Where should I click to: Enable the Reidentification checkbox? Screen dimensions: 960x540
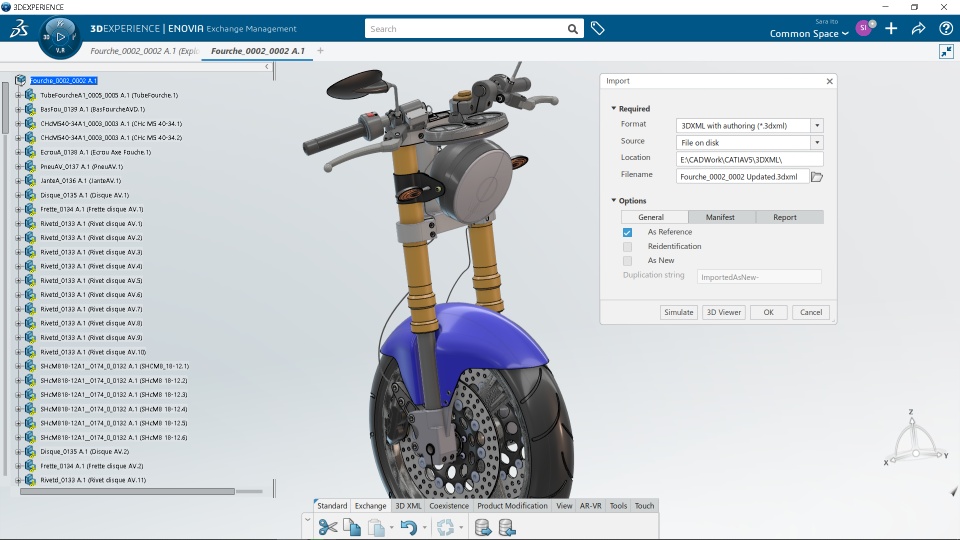(x=628, y=247)
